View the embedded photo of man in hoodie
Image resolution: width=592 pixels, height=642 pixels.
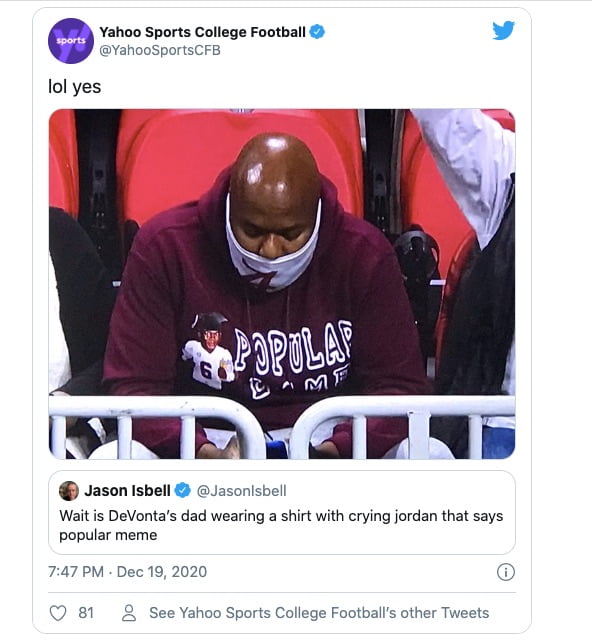[x=282, y=284]
